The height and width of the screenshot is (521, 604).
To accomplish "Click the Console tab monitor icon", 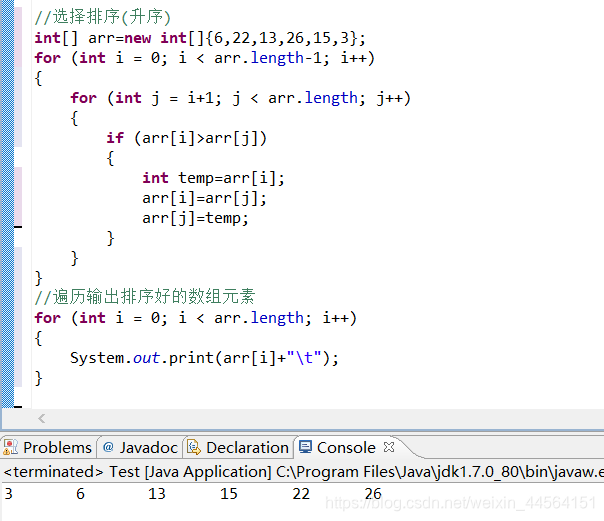I will (305, 447).
